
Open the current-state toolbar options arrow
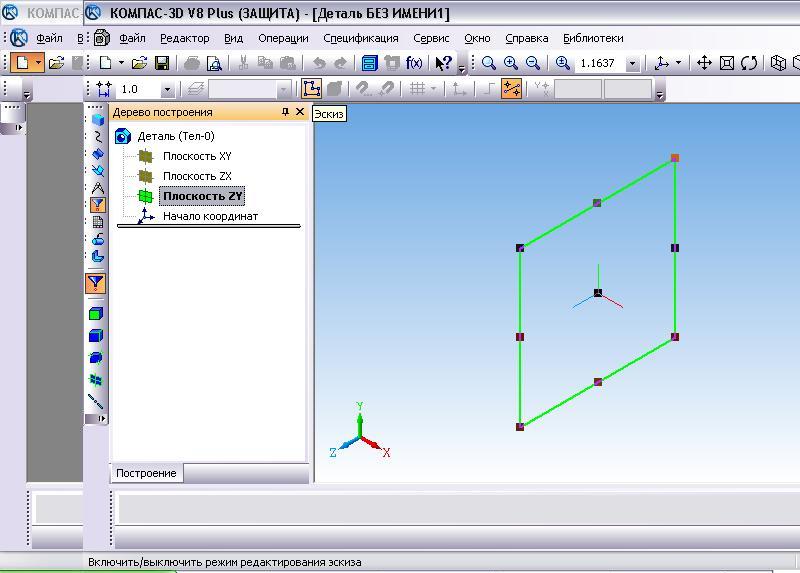(x=660, y=95)
